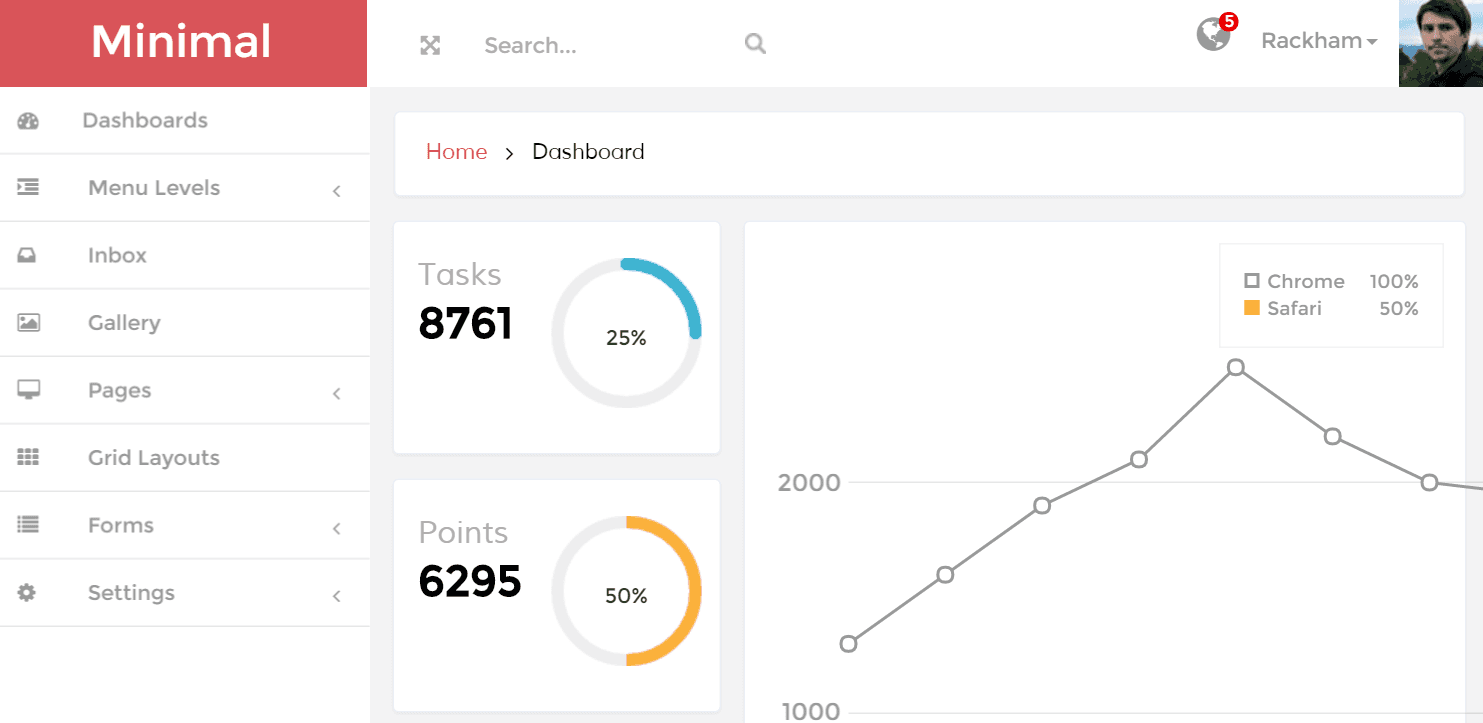Open the Dashboards icon in the sidebar
The width and height of the screenshot is (1483, 723).
(x=25, y=120)
